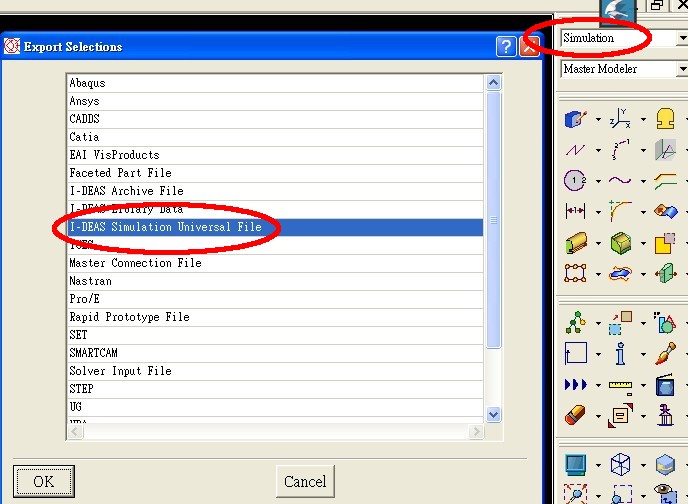This screenshot has height=504, width=688.
Task: Select the paintbrush appearance icon
Action: (x=666, y=354)
